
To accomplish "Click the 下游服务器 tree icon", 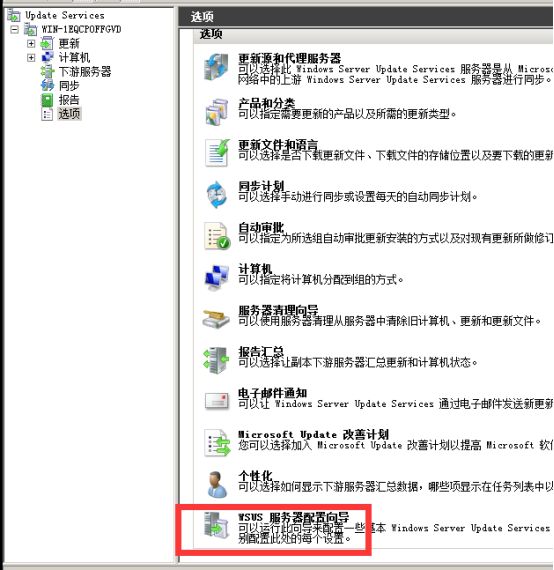I will [x=47, y=72].
